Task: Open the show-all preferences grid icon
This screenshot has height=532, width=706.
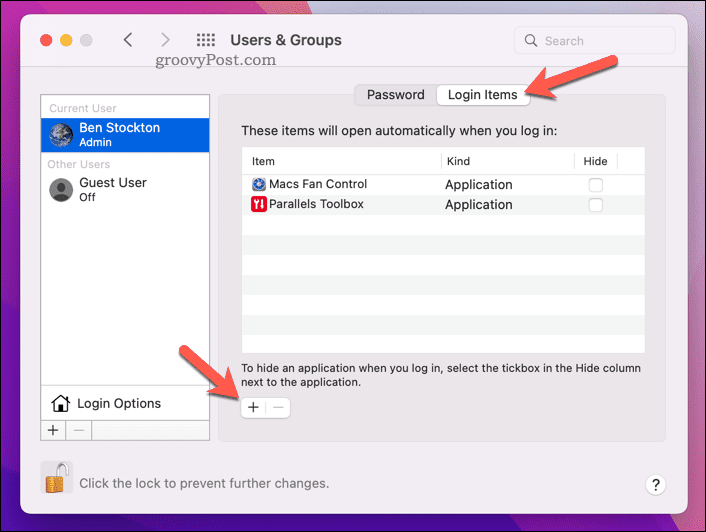Action: coord(206,41)
